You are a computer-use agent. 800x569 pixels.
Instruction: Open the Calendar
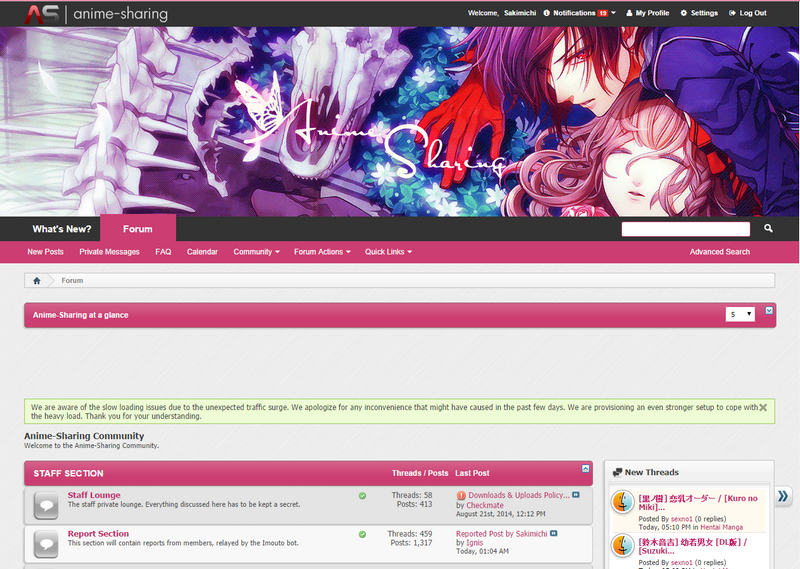click(202, 252)
